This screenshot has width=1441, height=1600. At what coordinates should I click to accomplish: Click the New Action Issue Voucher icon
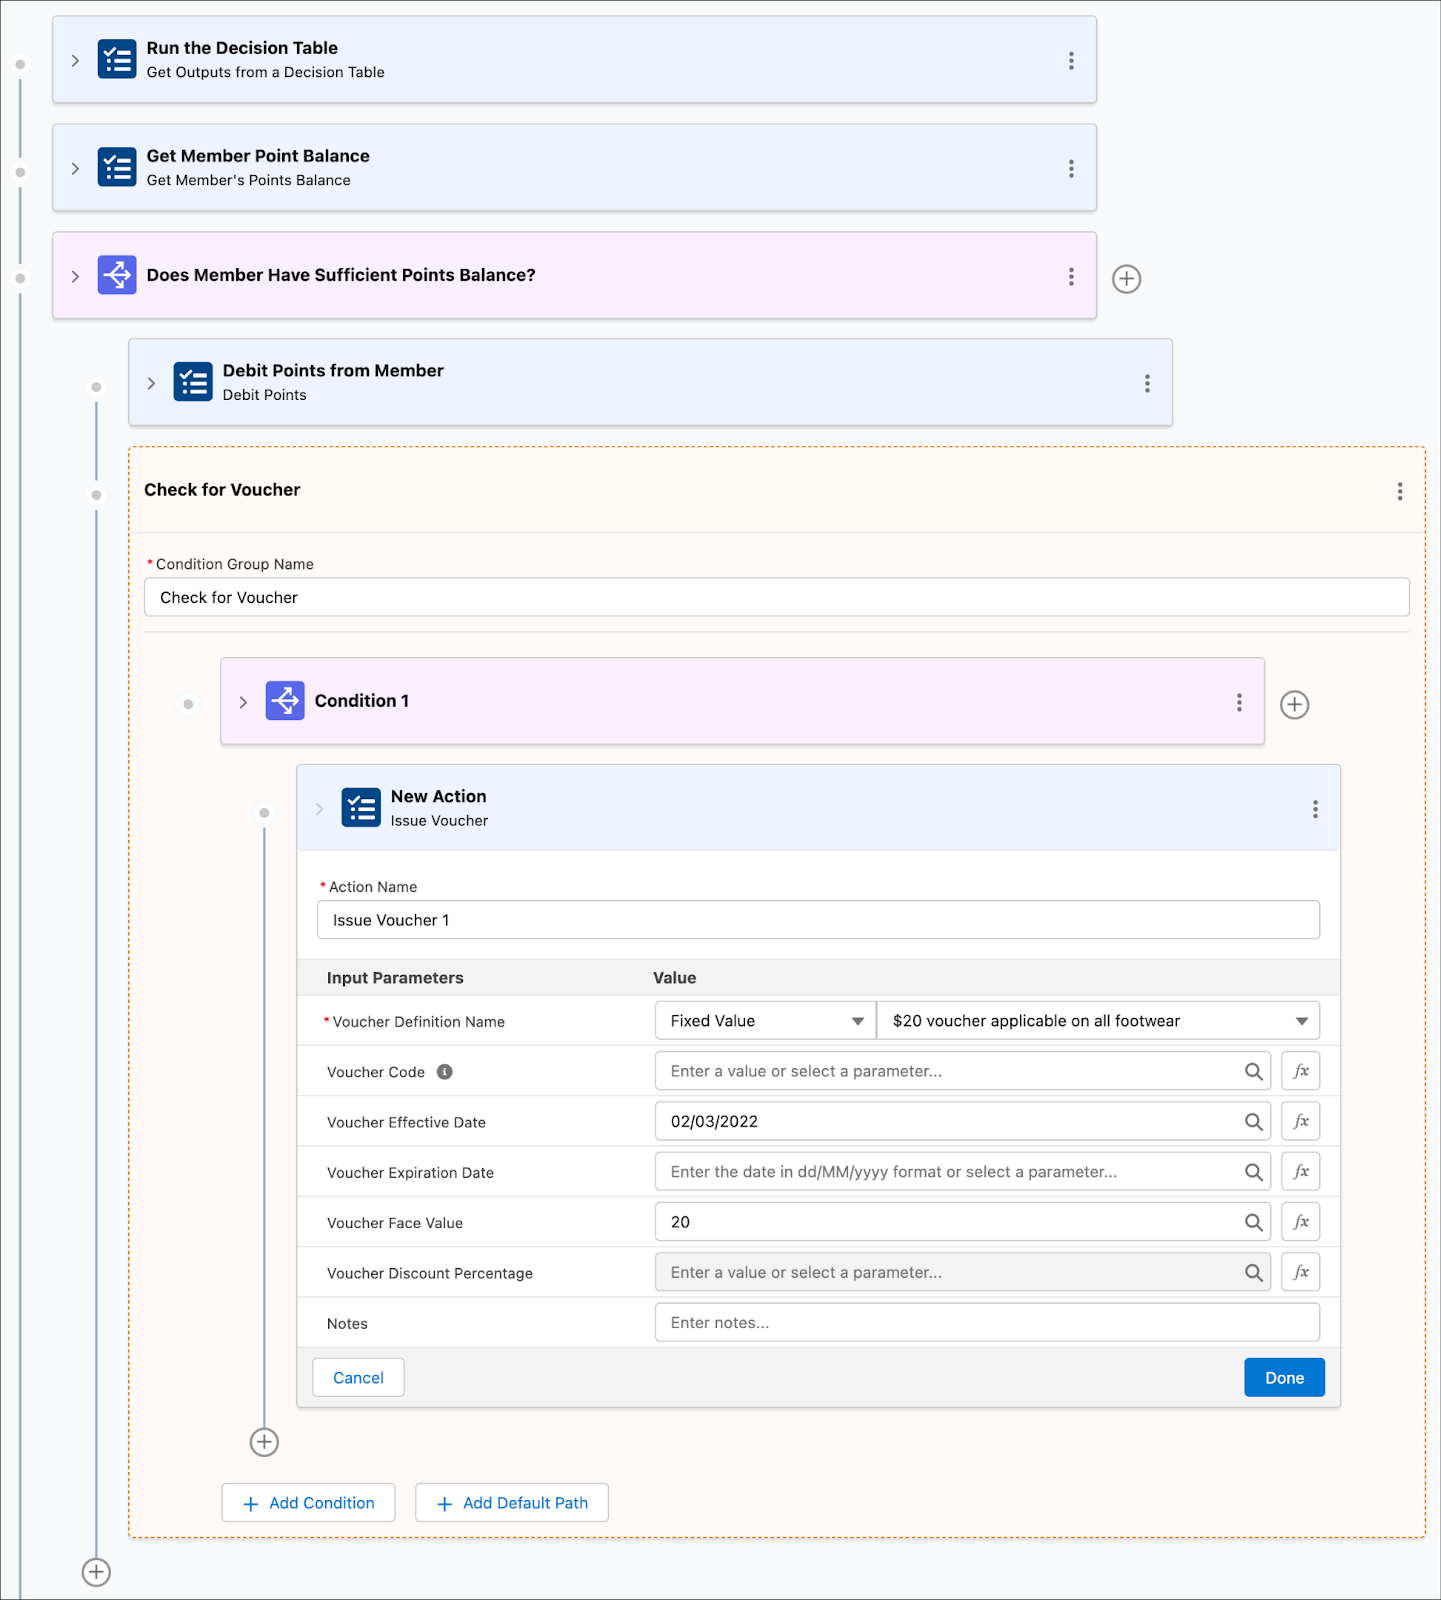tap(361, 808)
